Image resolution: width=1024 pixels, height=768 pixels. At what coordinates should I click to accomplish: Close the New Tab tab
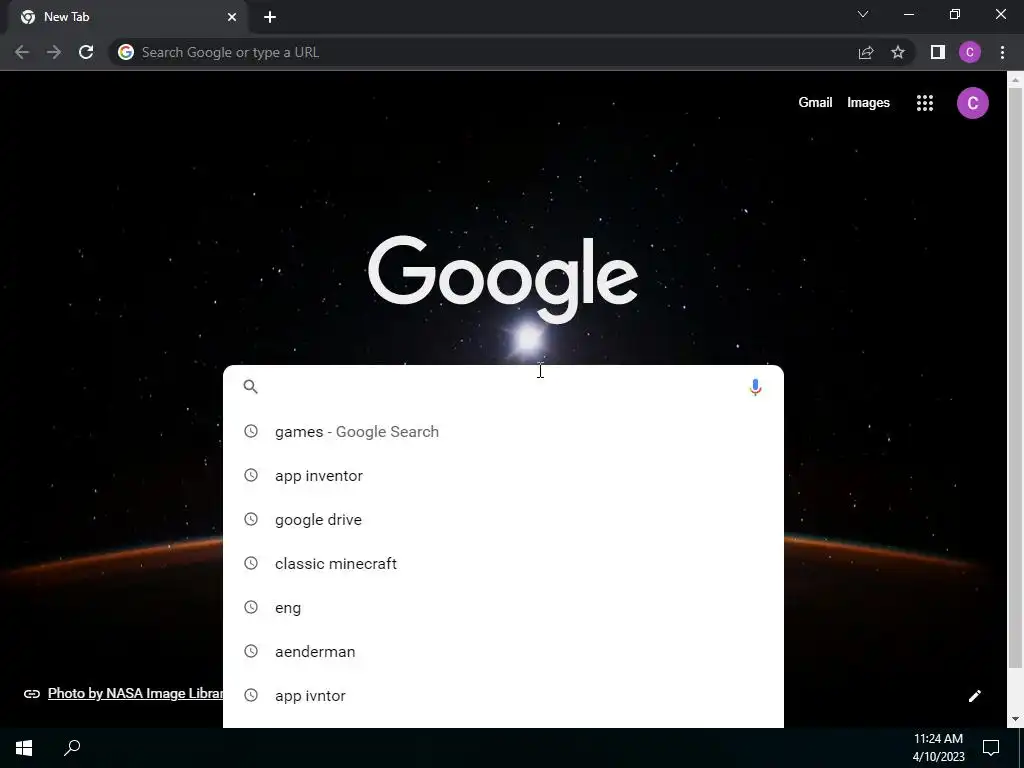point(232,17)
